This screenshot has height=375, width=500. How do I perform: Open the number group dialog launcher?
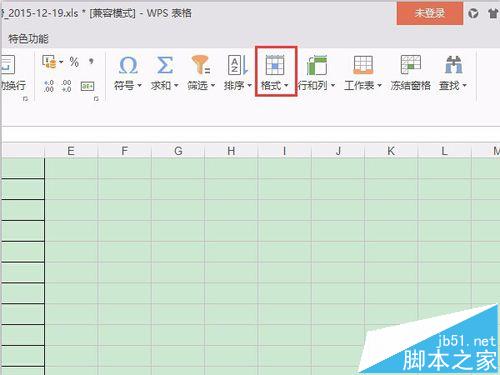tap(96, 99)
